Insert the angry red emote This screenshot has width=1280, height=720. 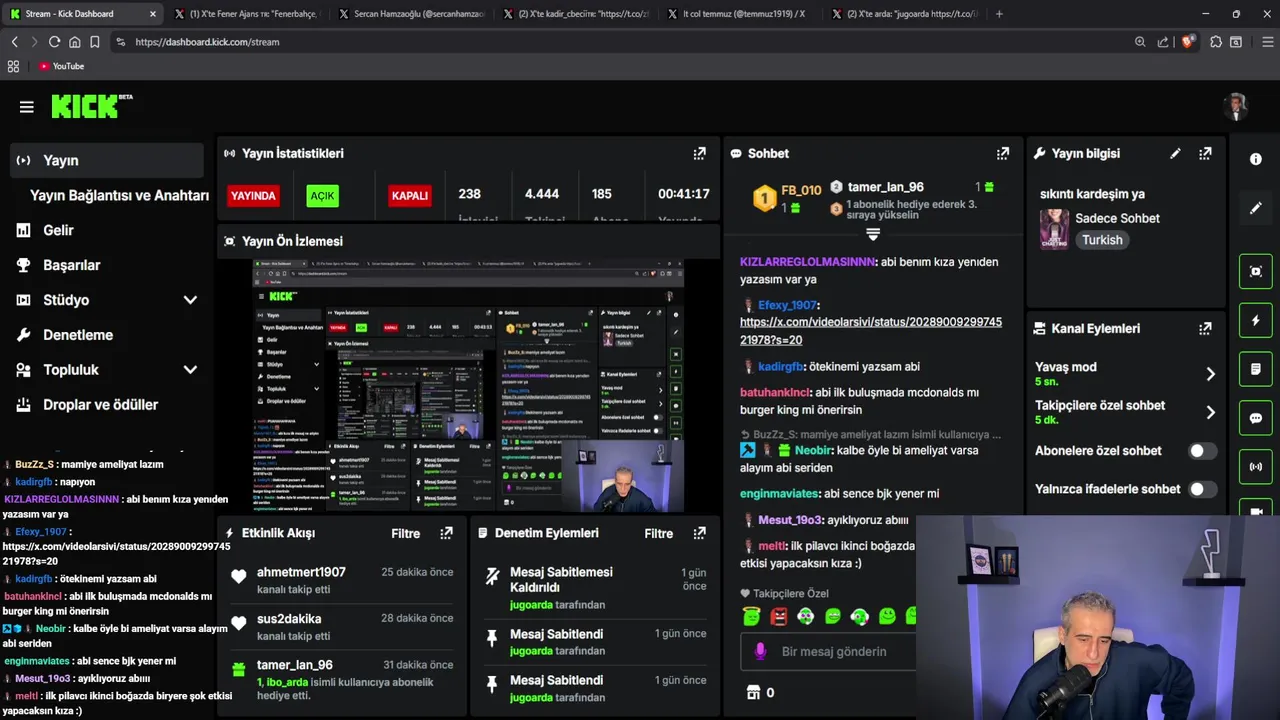[779, 617]
